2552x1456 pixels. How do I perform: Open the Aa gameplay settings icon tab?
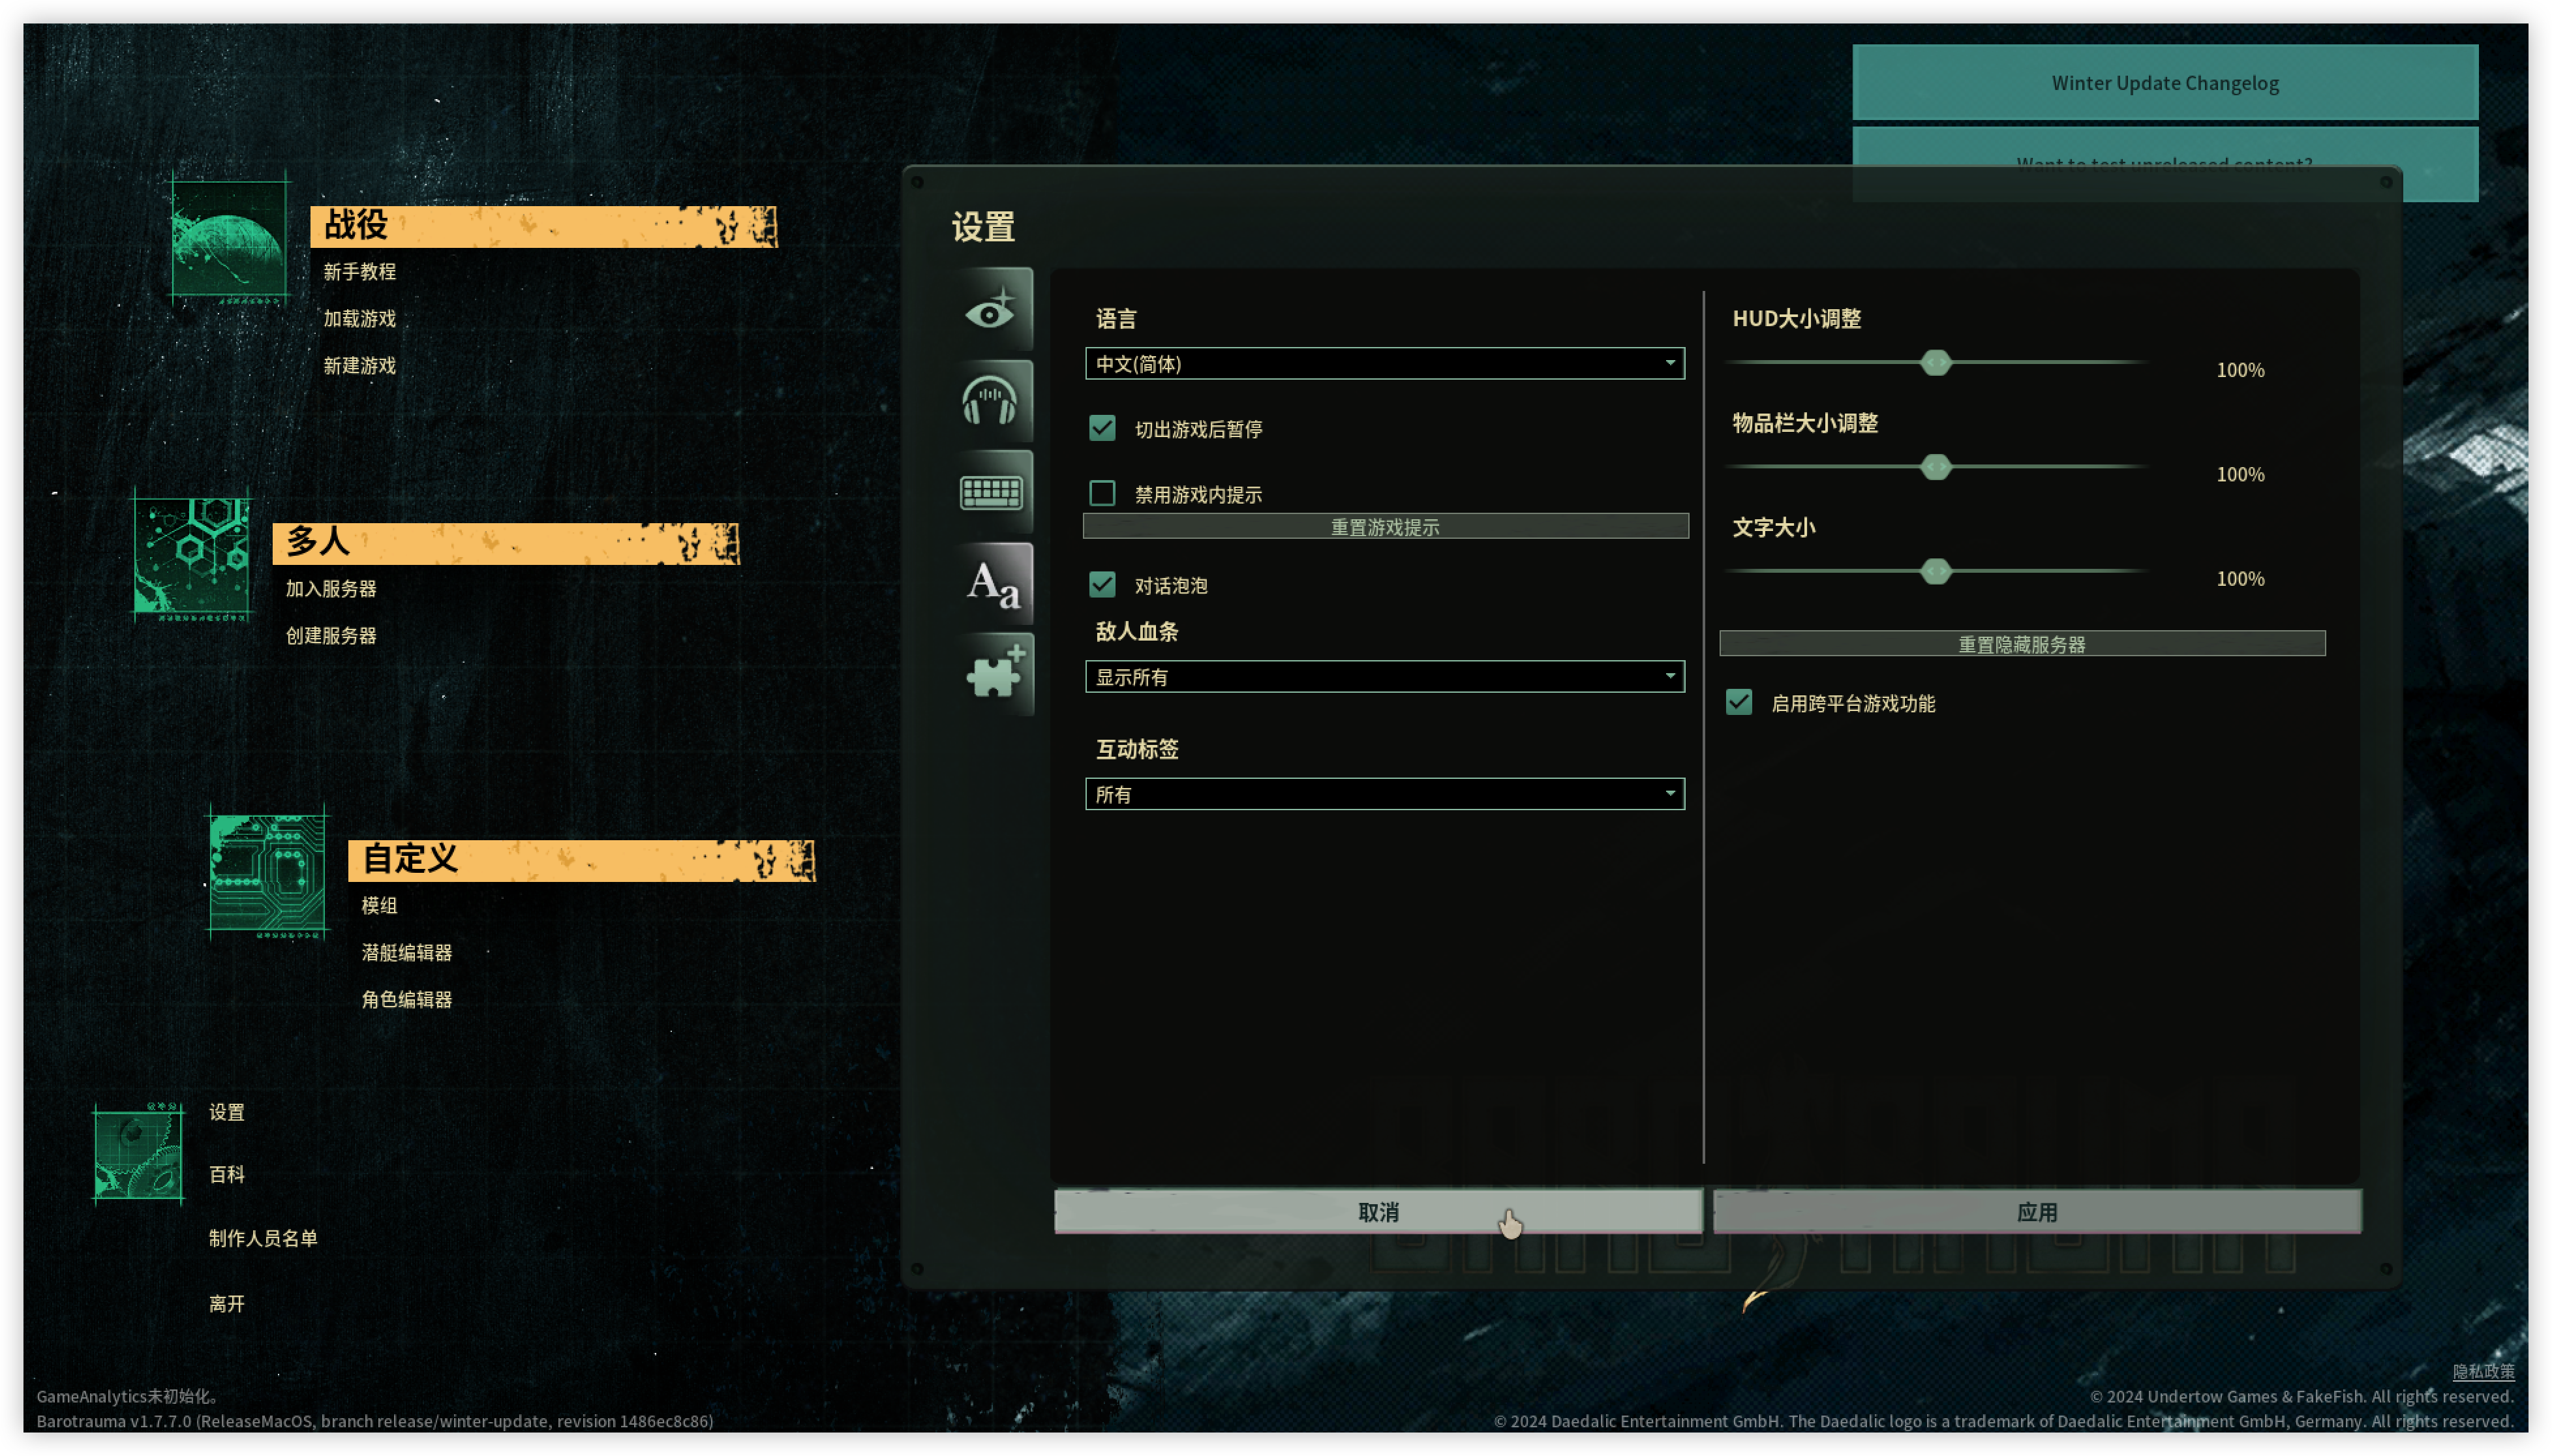(991, 584)
